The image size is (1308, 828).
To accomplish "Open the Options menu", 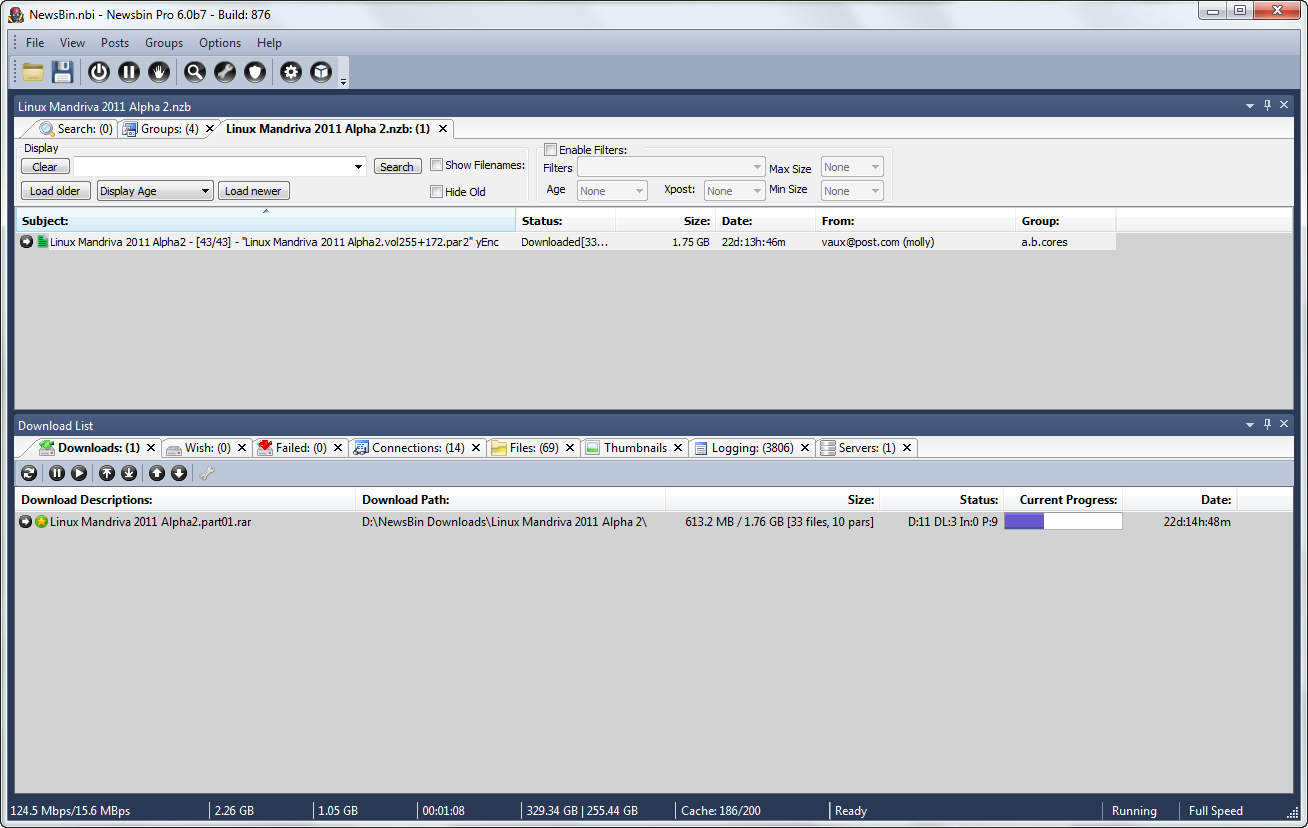I will [x=220, y=43].
